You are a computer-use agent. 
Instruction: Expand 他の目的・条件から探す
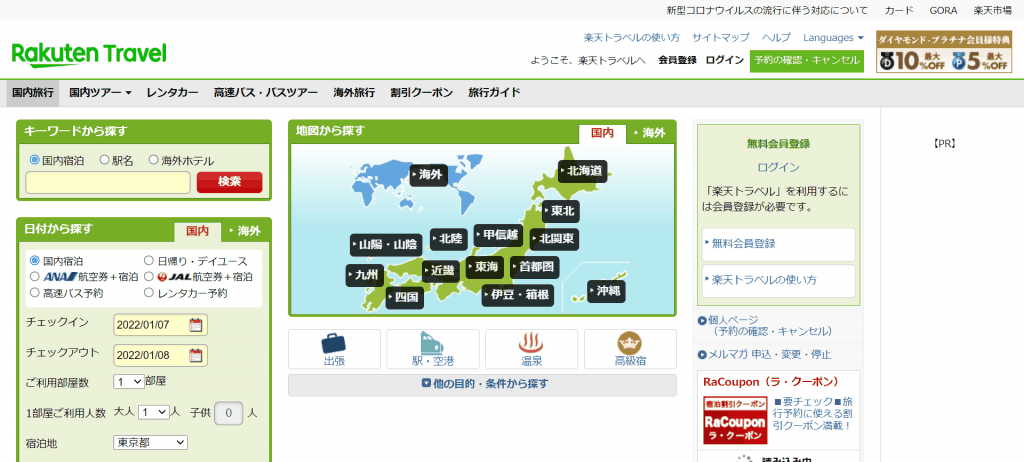483,384
